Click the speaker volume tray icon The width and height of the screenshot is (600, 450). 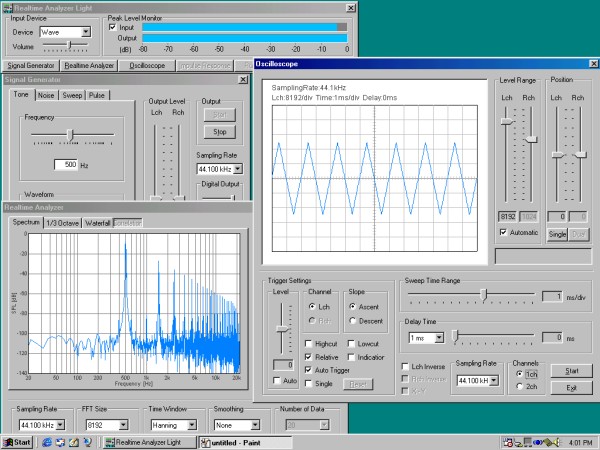[x=556, y=443]
